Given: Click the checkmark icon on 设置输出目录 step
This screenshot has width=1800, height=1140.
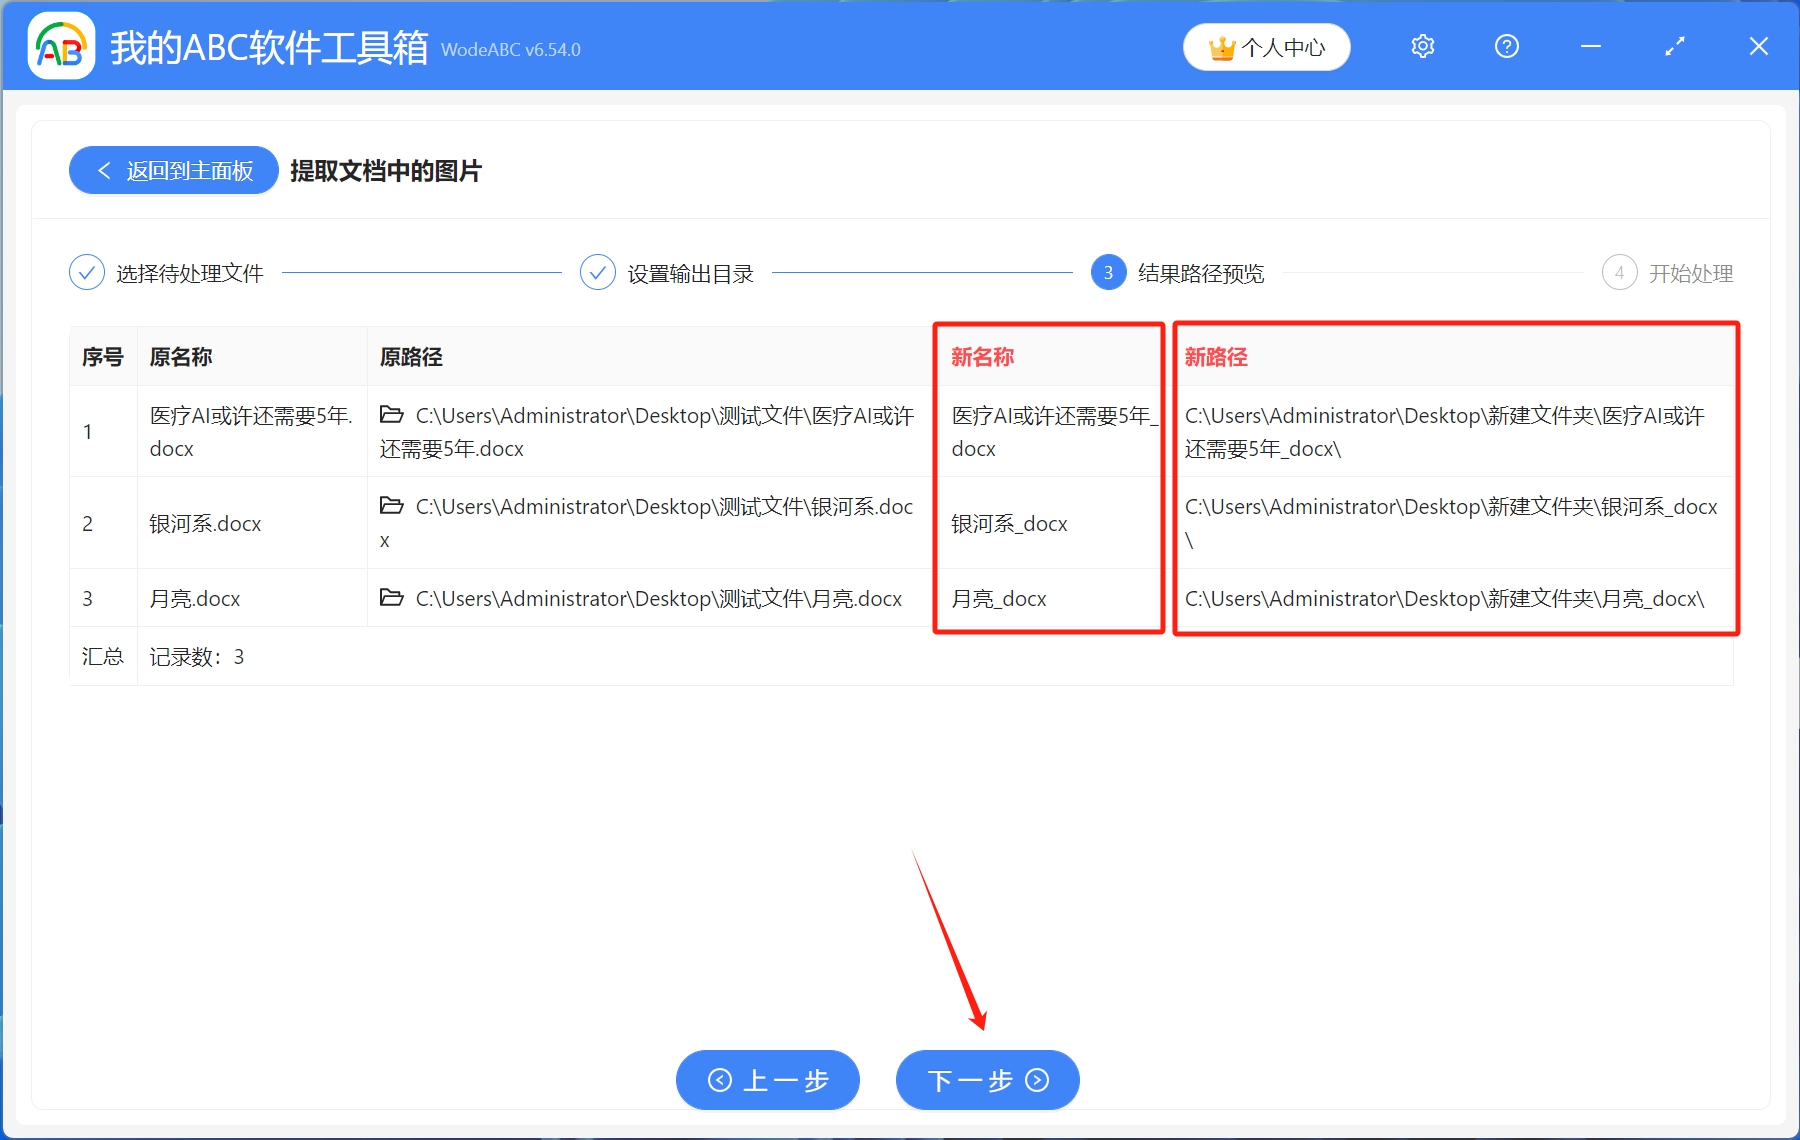Looking at the screenshot, I should [x=598, y=272].
